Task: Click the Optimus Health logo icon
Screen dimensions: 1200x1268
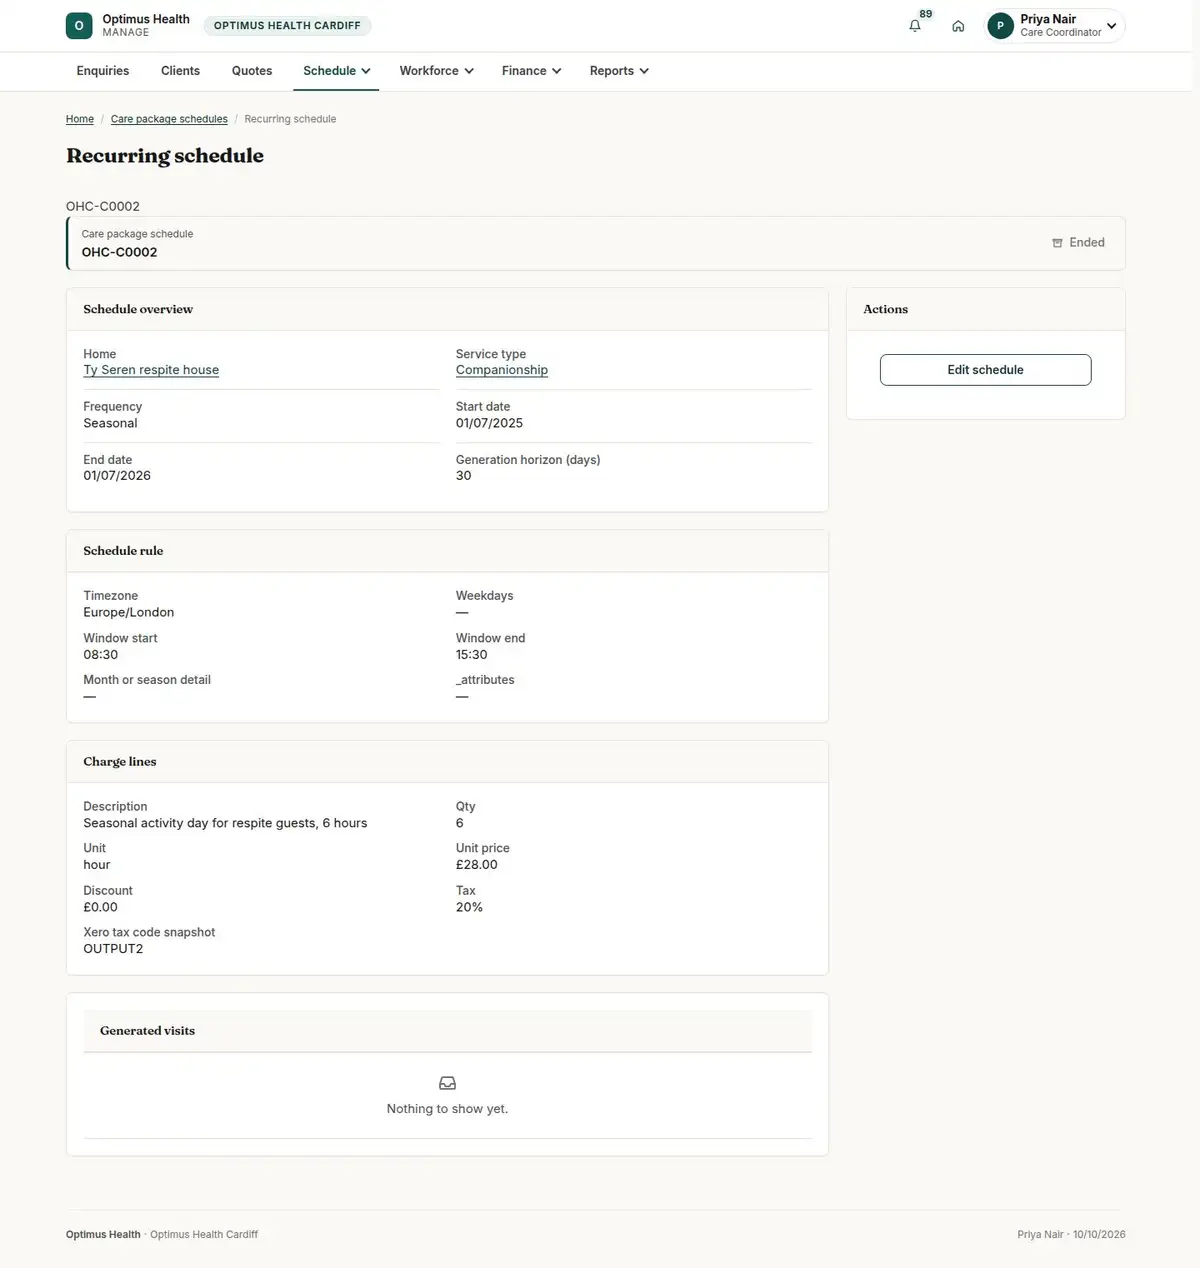Action: point(79,26)
